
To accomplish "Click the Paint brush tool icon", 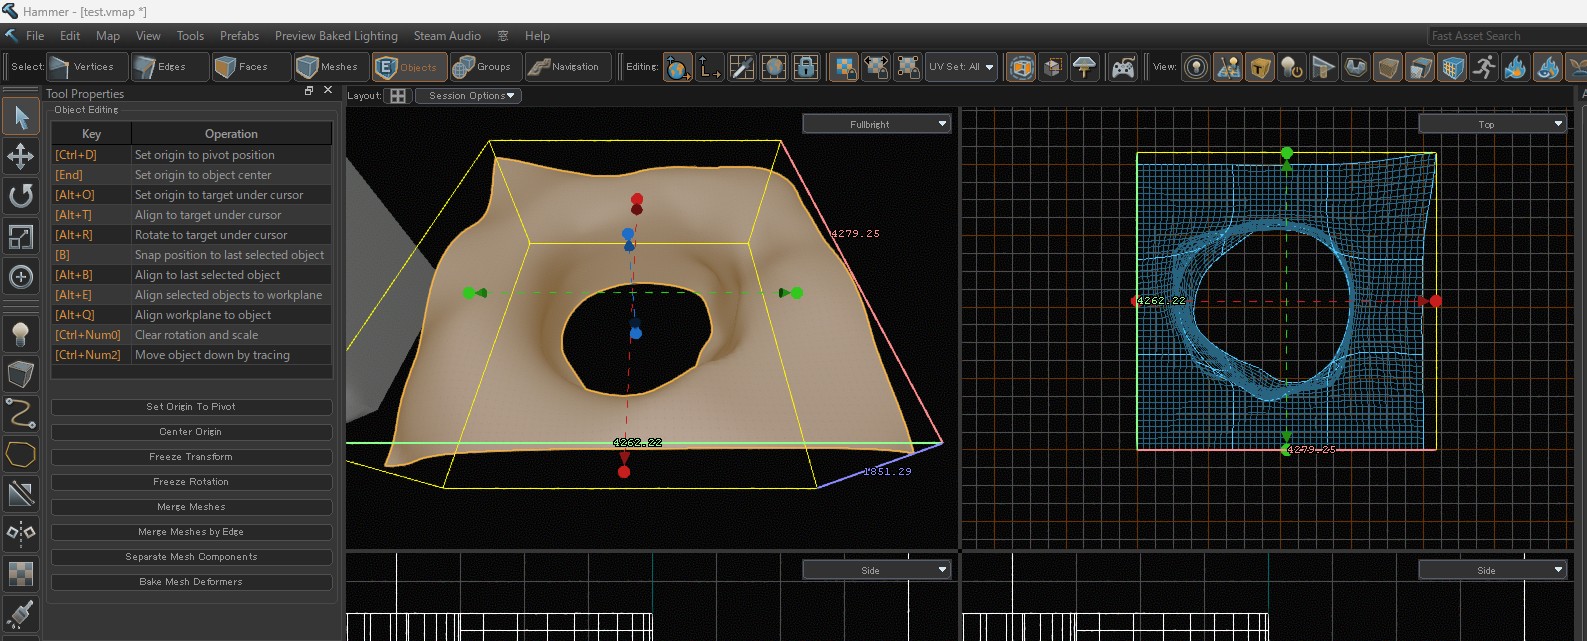I will point(20,613).
